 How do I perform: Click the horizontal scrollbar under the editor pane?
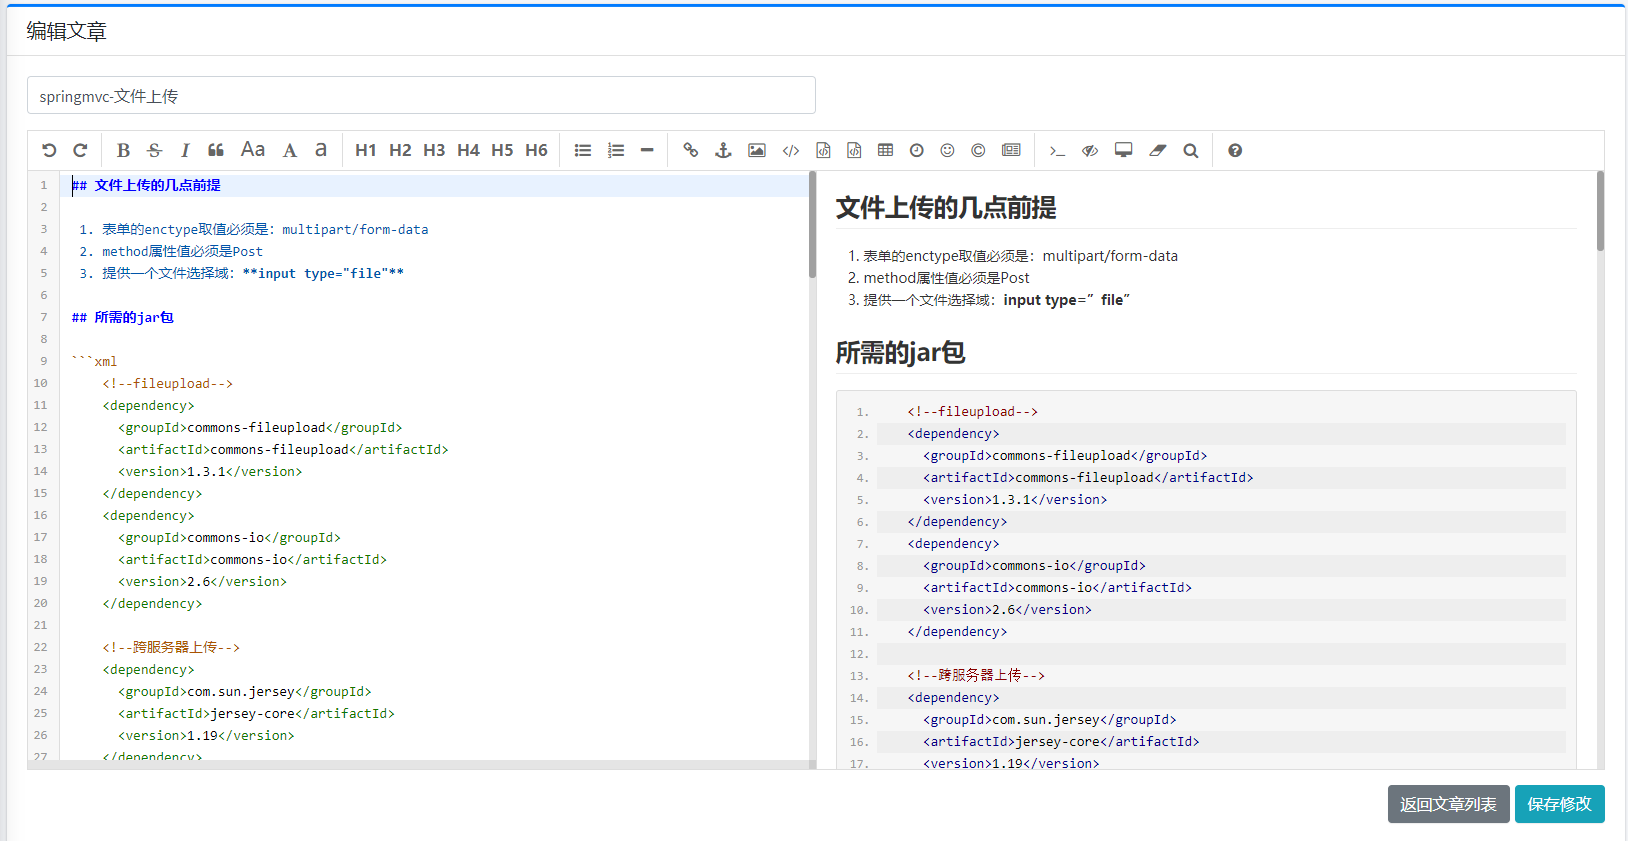click(x=418, y=765)
